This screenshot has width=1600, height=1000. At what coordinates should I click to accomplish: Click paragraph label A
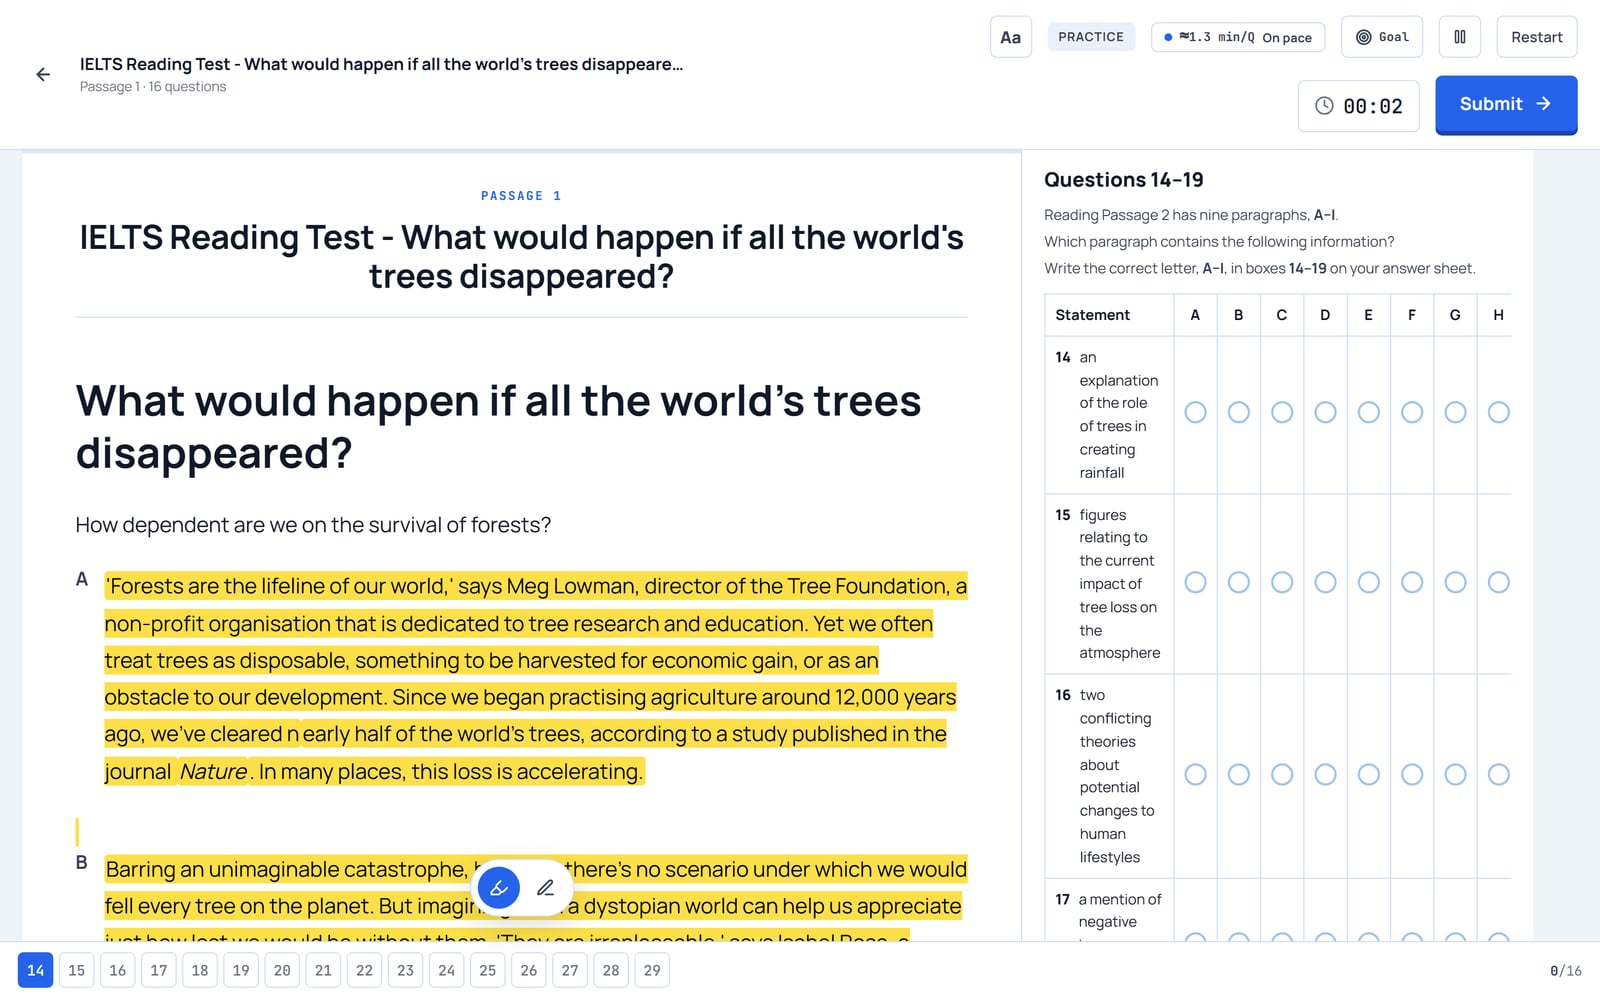pos(82,579)
